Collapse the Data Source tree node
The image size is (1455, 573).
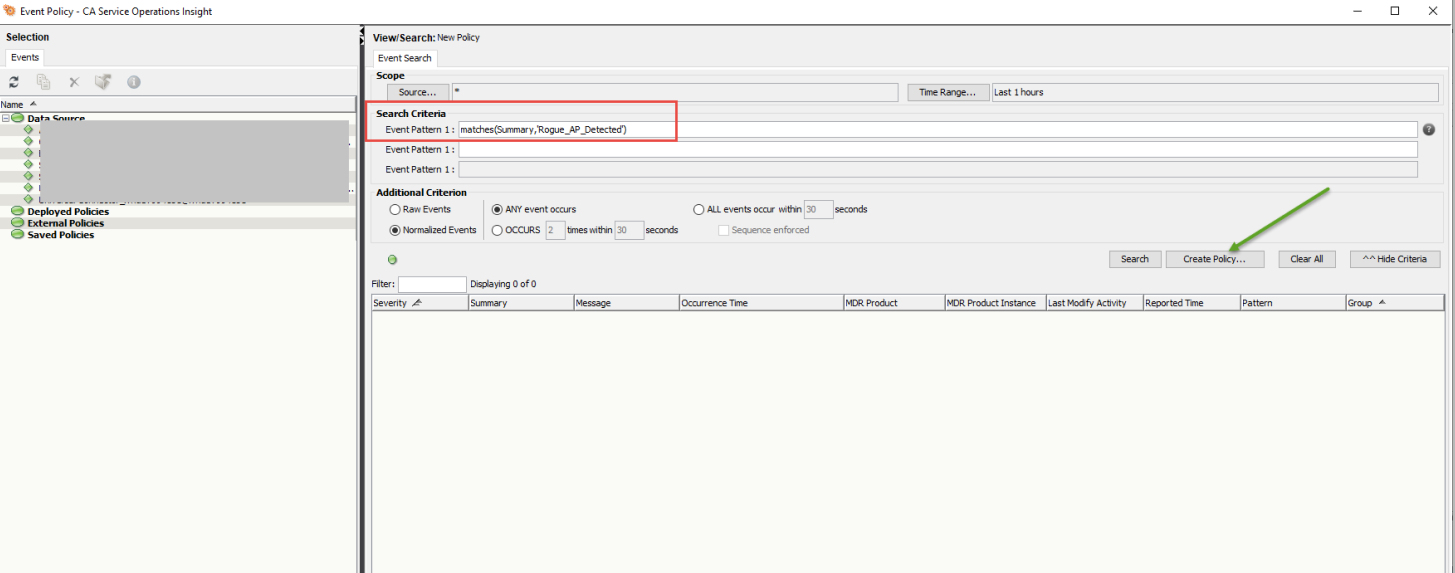pyautogui.click(x=6, y=119)
